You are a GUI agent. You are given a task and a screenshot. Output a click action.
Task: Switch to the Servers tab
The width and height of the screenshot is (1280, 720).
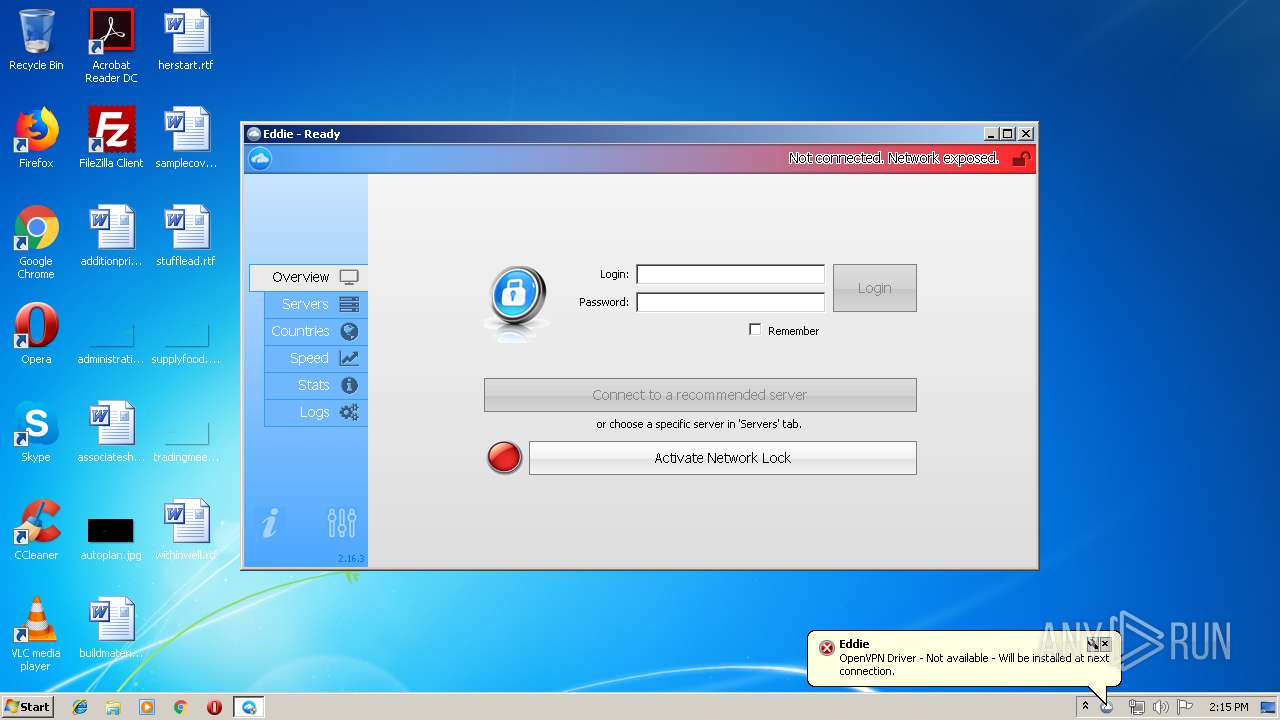[x=316, y=304]
